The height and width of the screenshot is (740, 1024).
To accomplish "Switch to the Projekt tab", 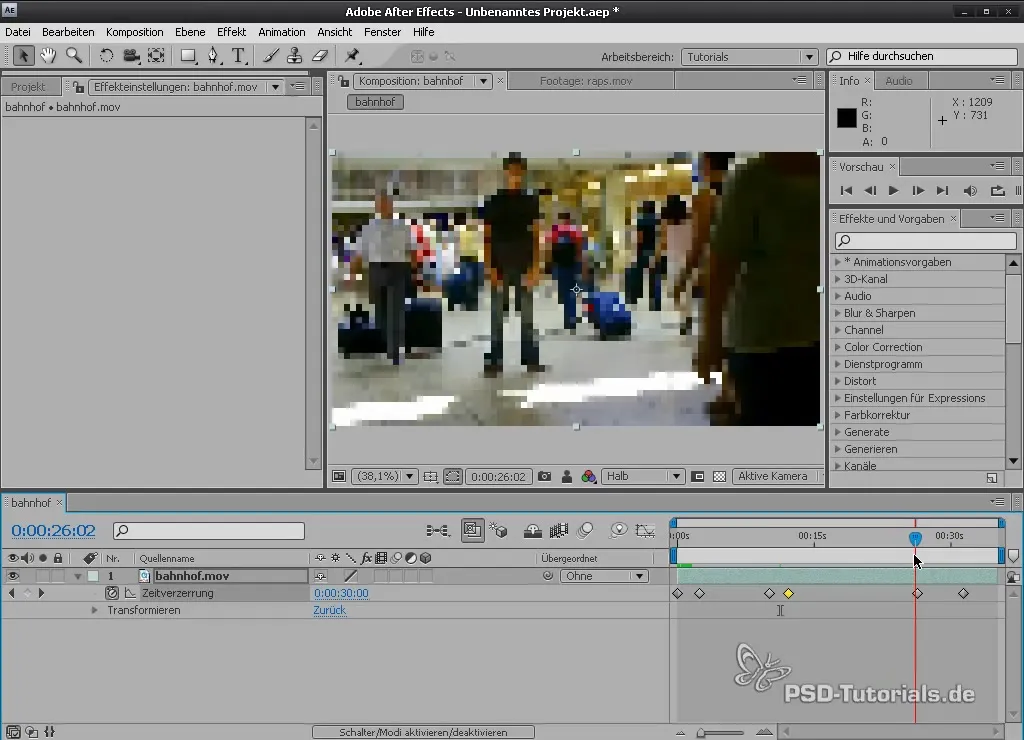I will tap(29, 87).
